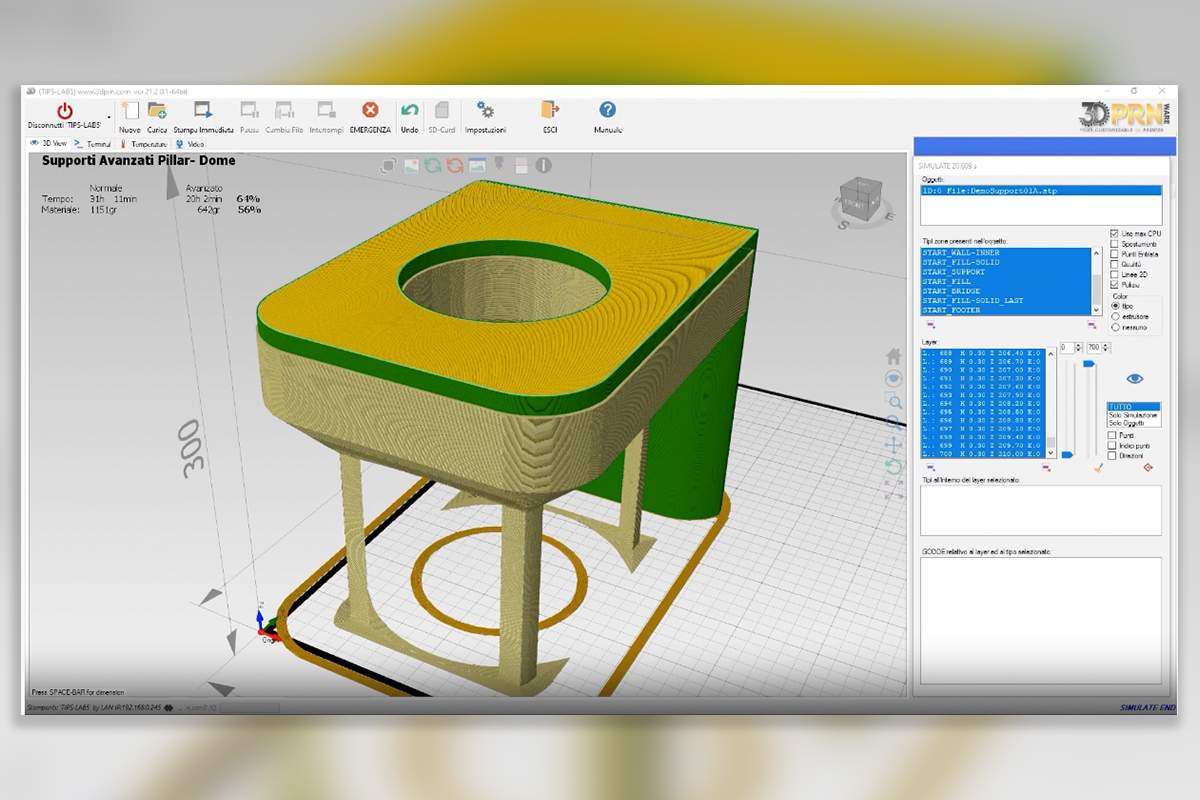1200x800 pixels.
Task: Click the home view icon in the viewport
Action: click(894, 357)
